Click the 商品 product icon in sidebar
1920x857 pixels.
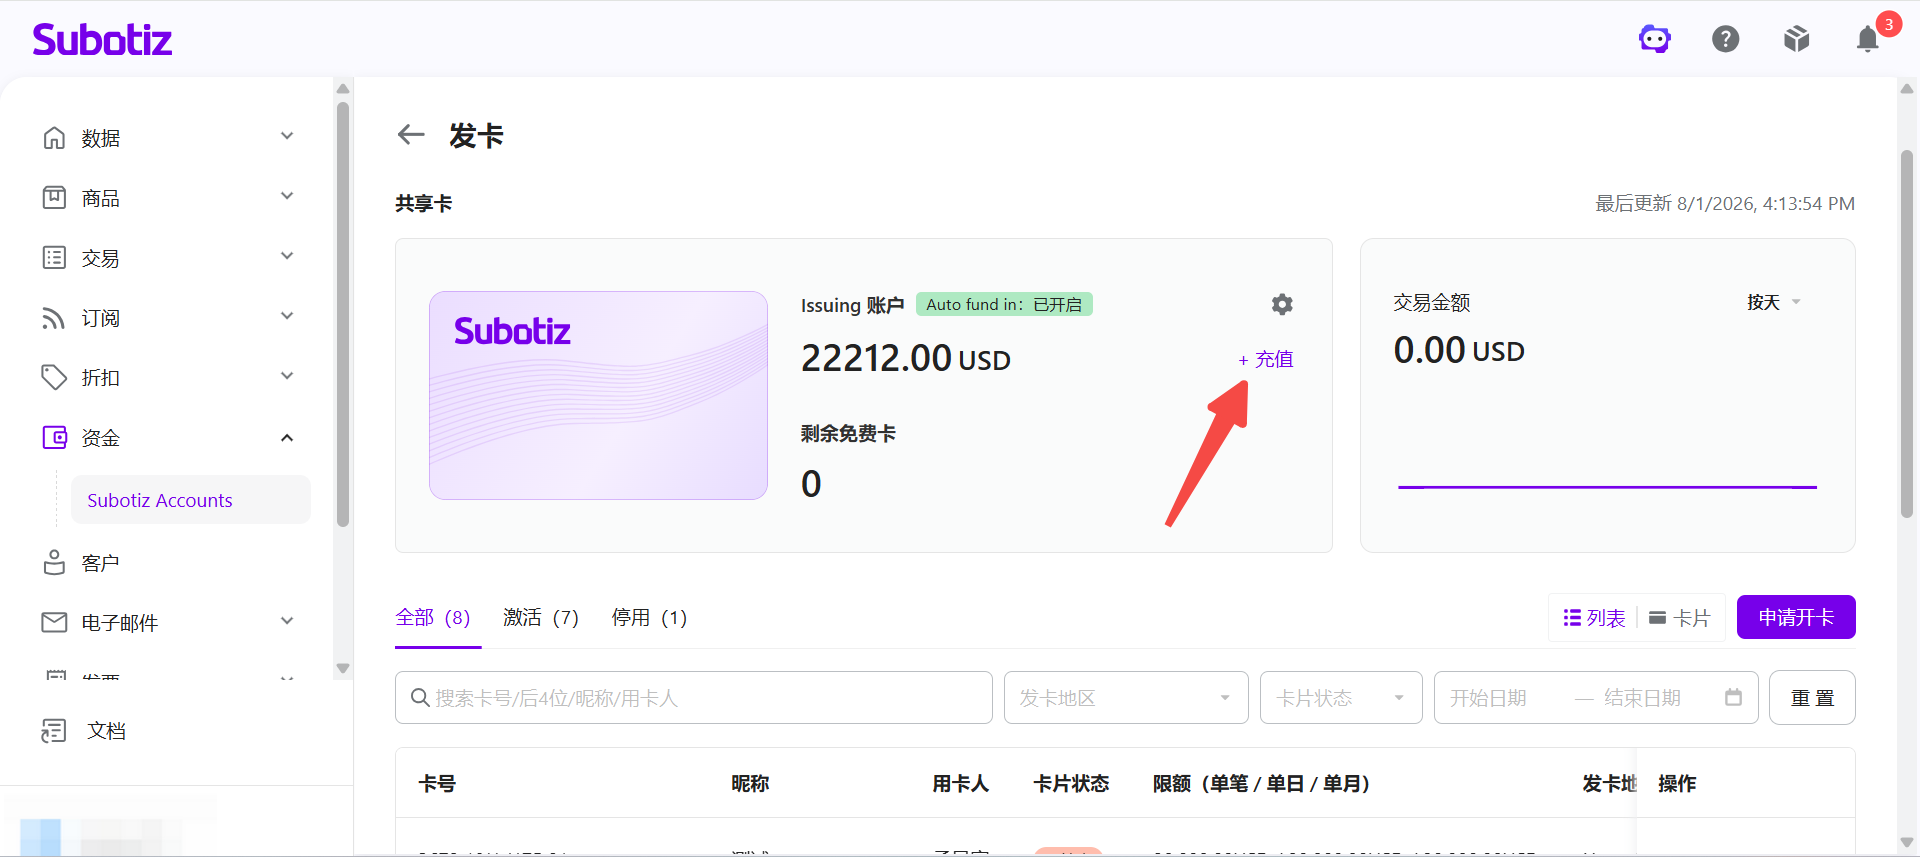coord(54,198)
